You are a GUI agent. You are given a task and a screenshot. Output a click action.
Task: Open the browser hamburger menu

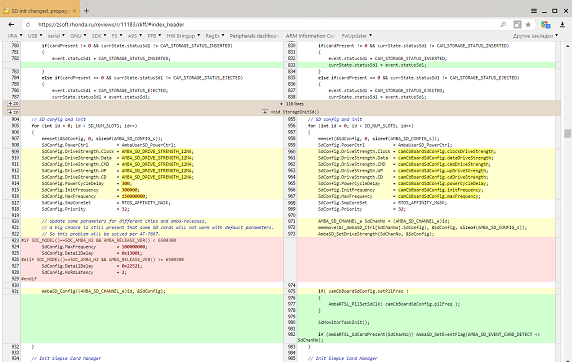[x=534, y=11]
